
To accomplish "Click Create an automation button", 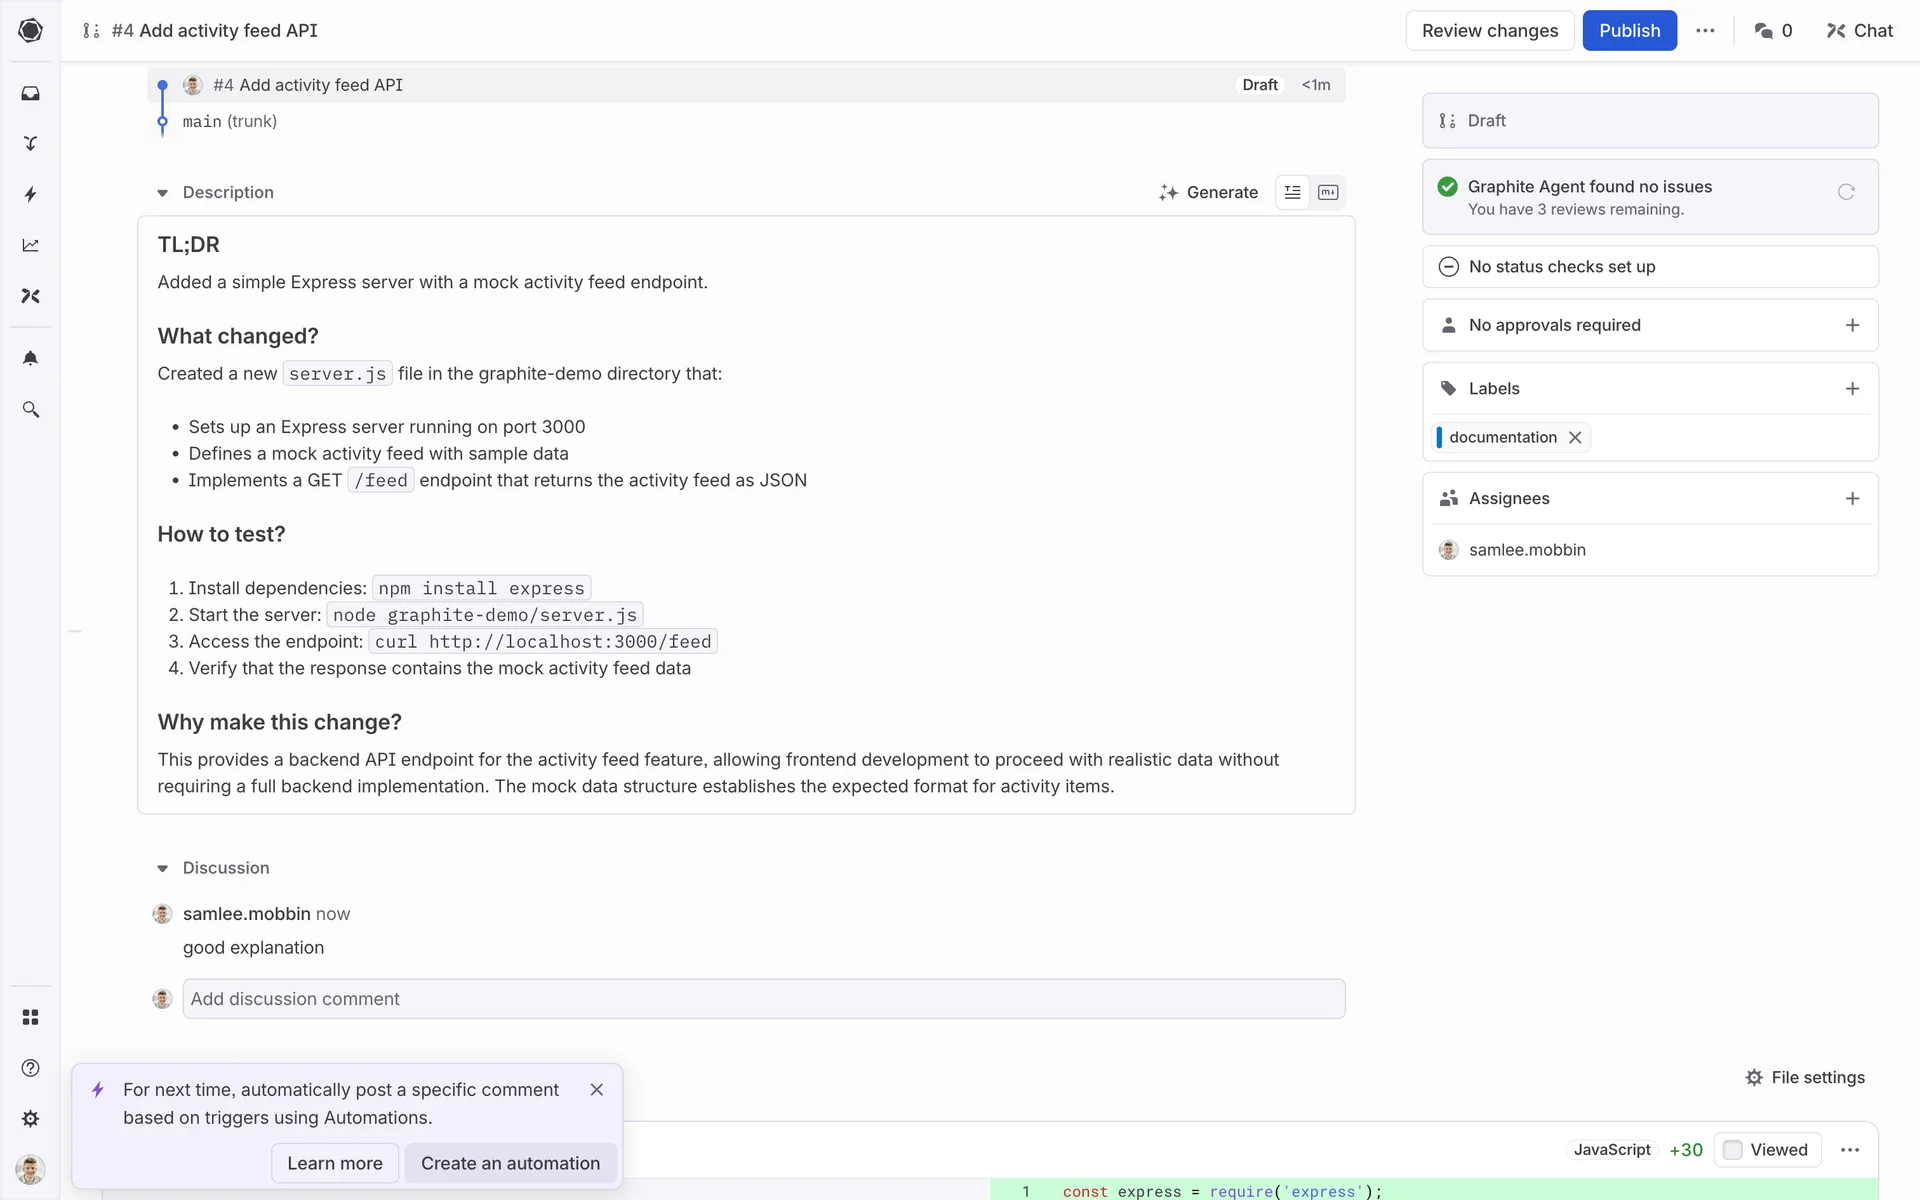I will pyautogui.click(x=510, y=1163).
